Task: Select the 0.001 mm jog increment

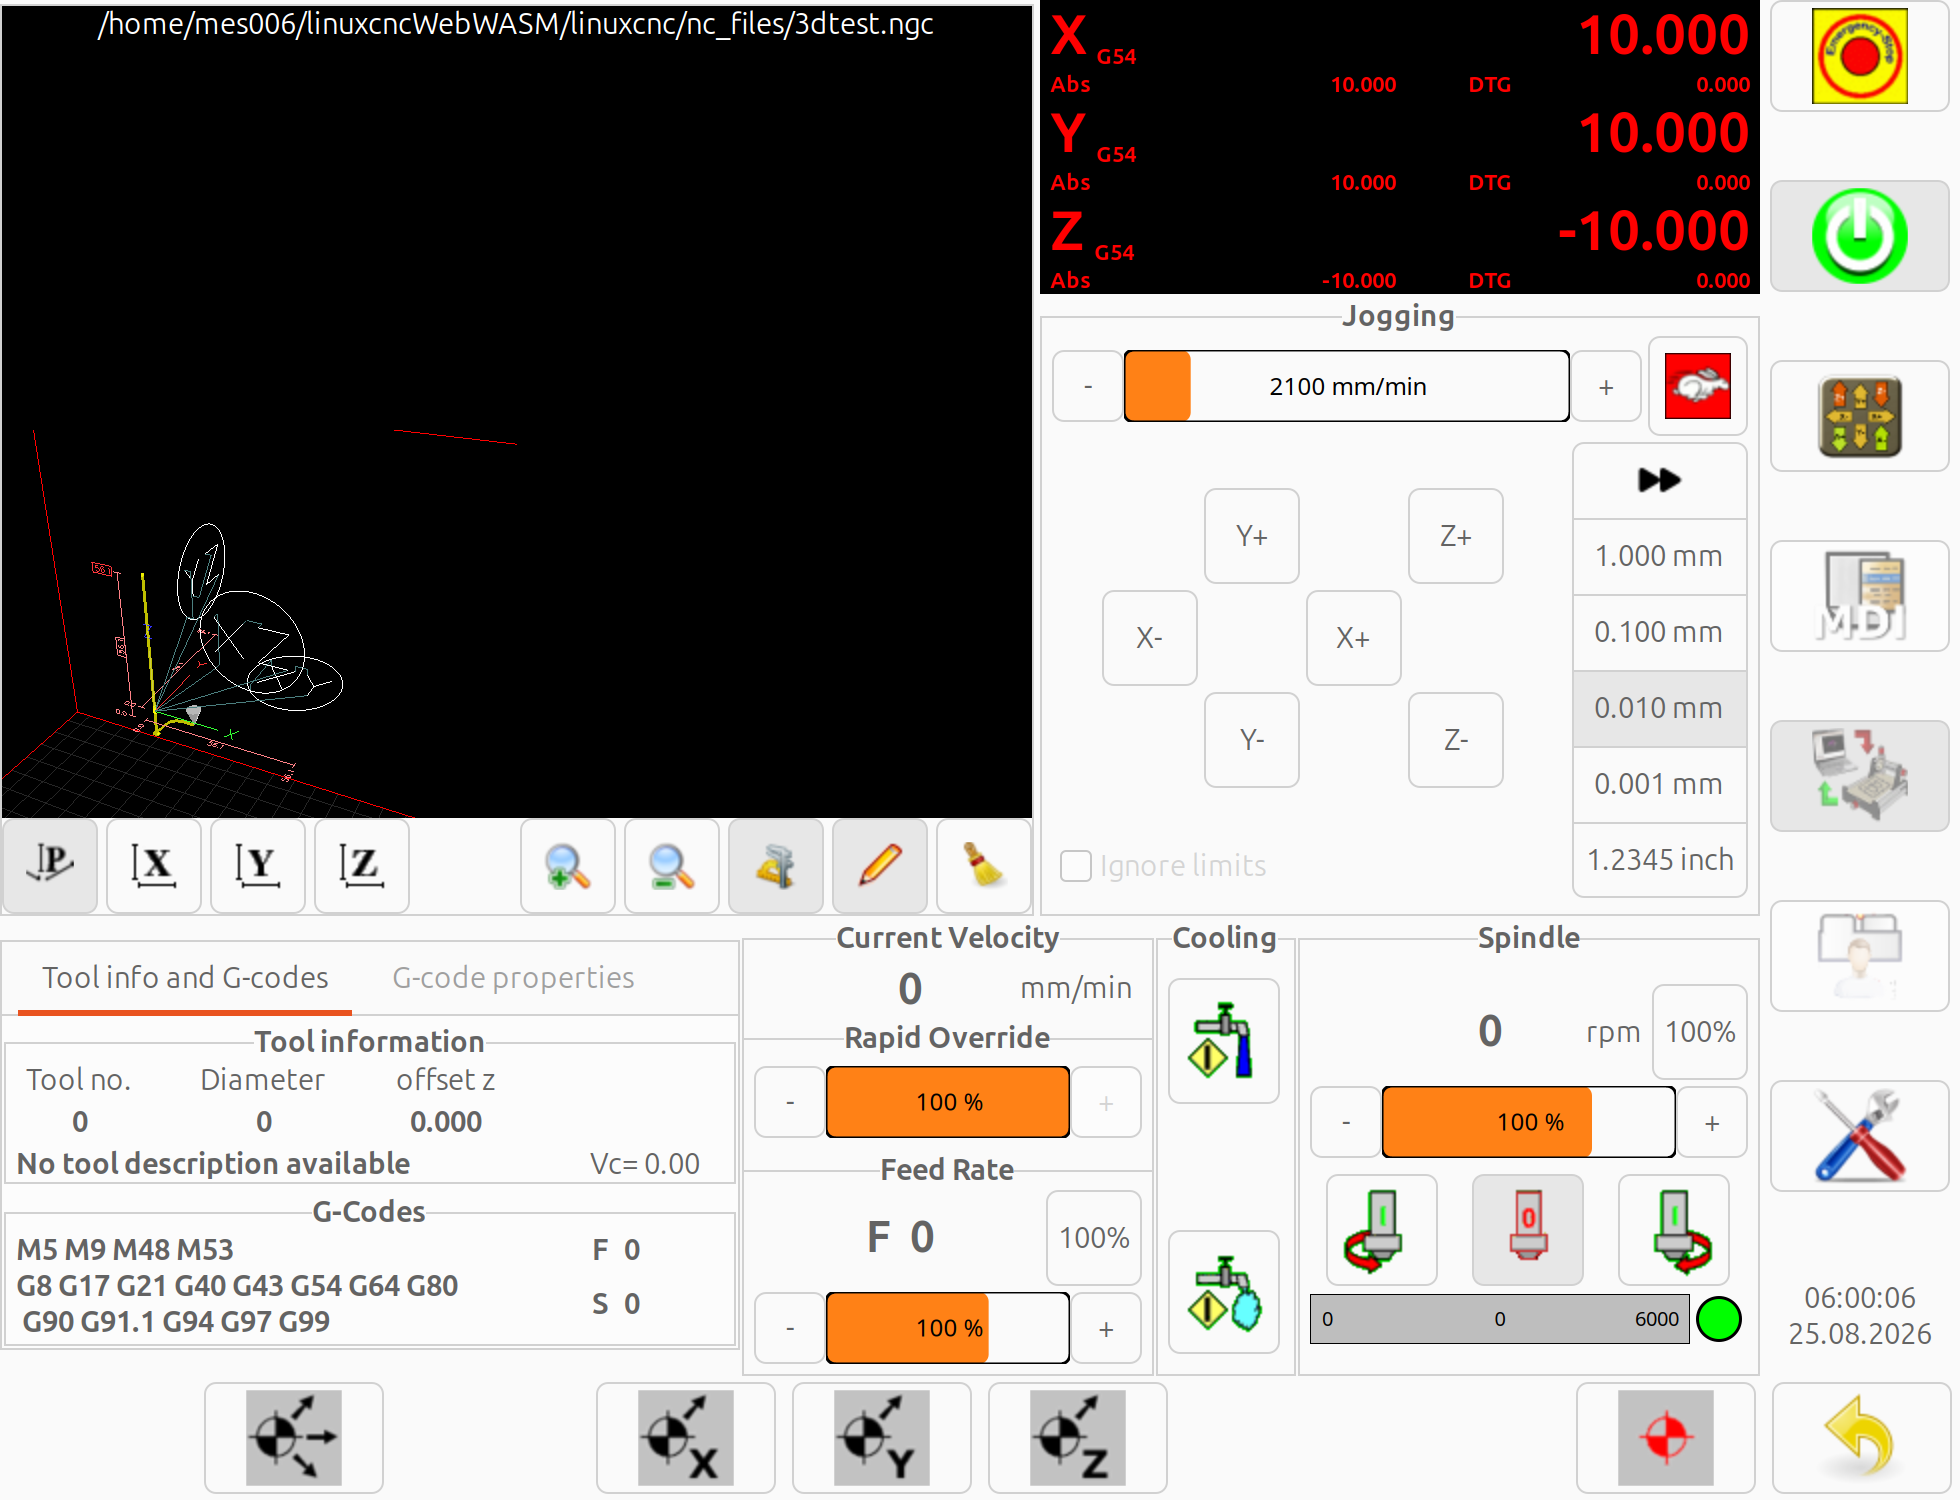Action: pyautogui.click(x=1659, y=784)
